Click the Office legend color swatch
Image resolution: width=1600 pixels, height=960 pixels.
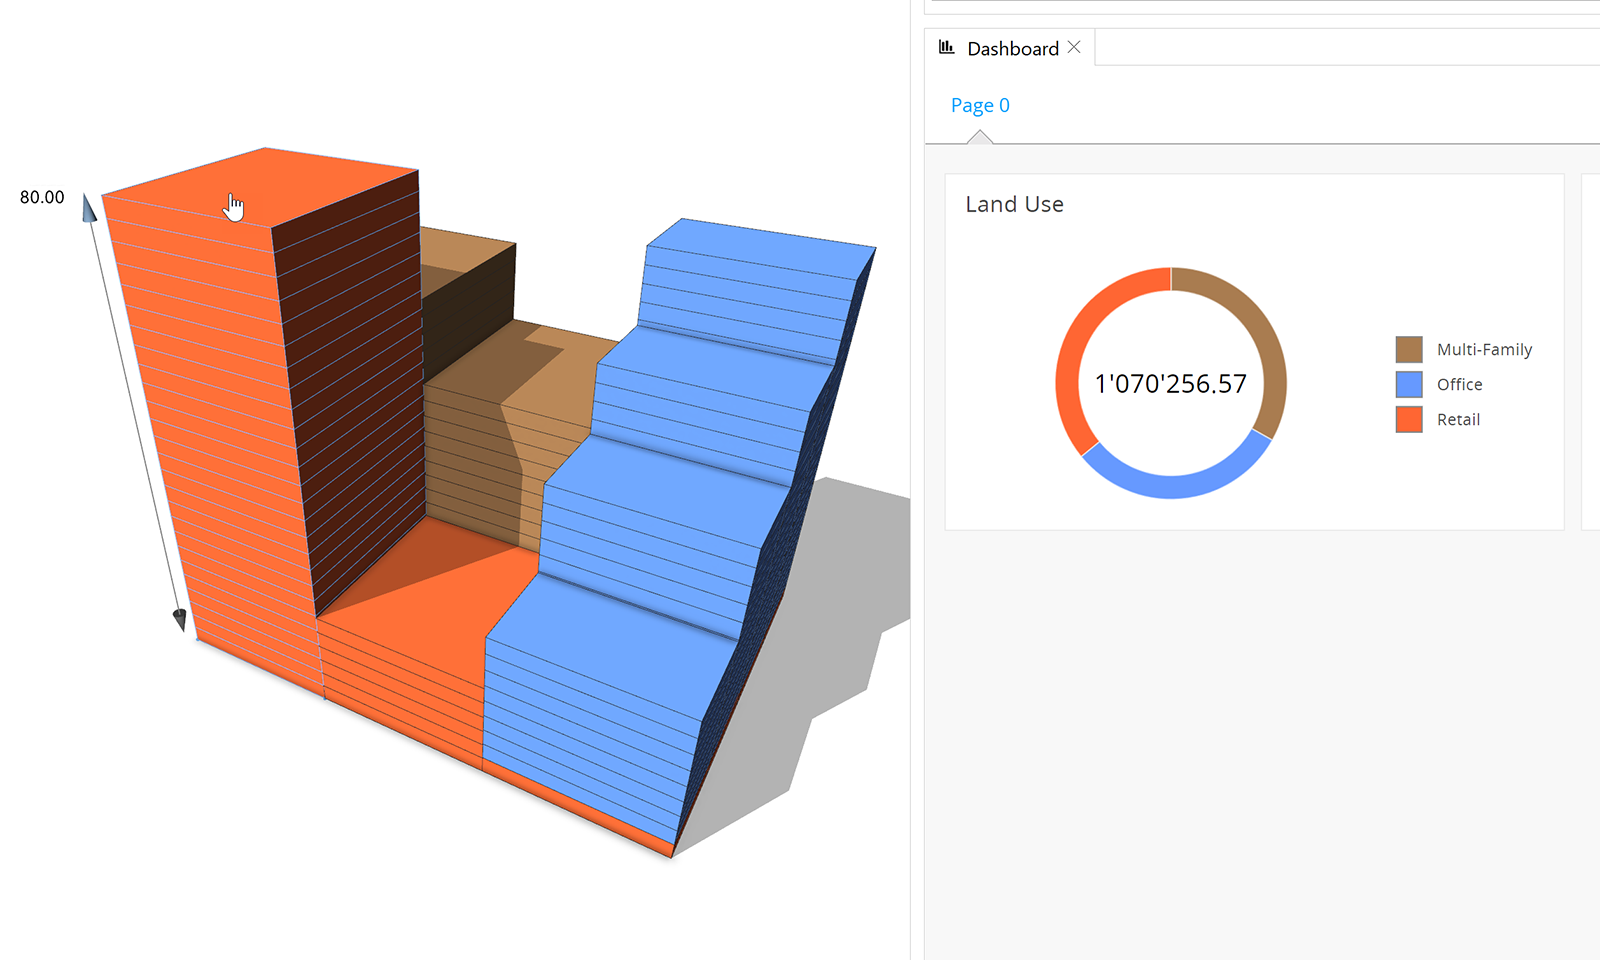1409,384
